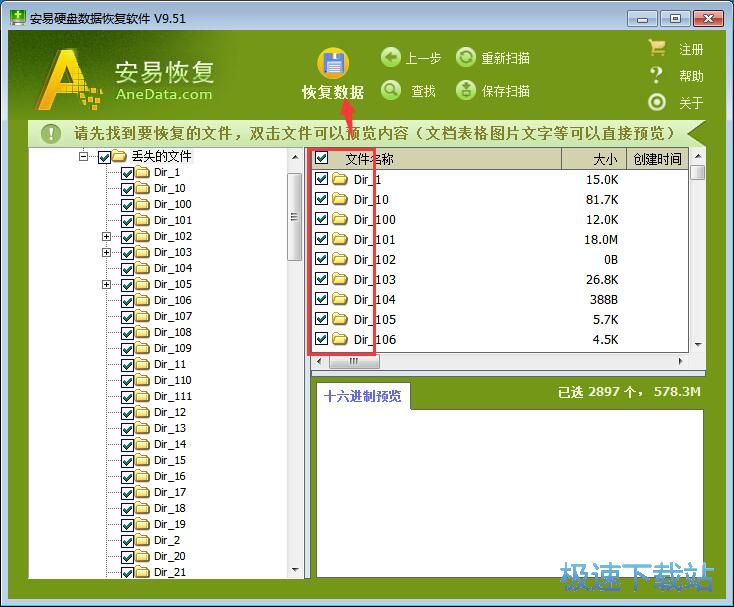Click the 恢复数据 label
Image resolution: width=734 pixels, height=607 pixels.
point(333,92)
